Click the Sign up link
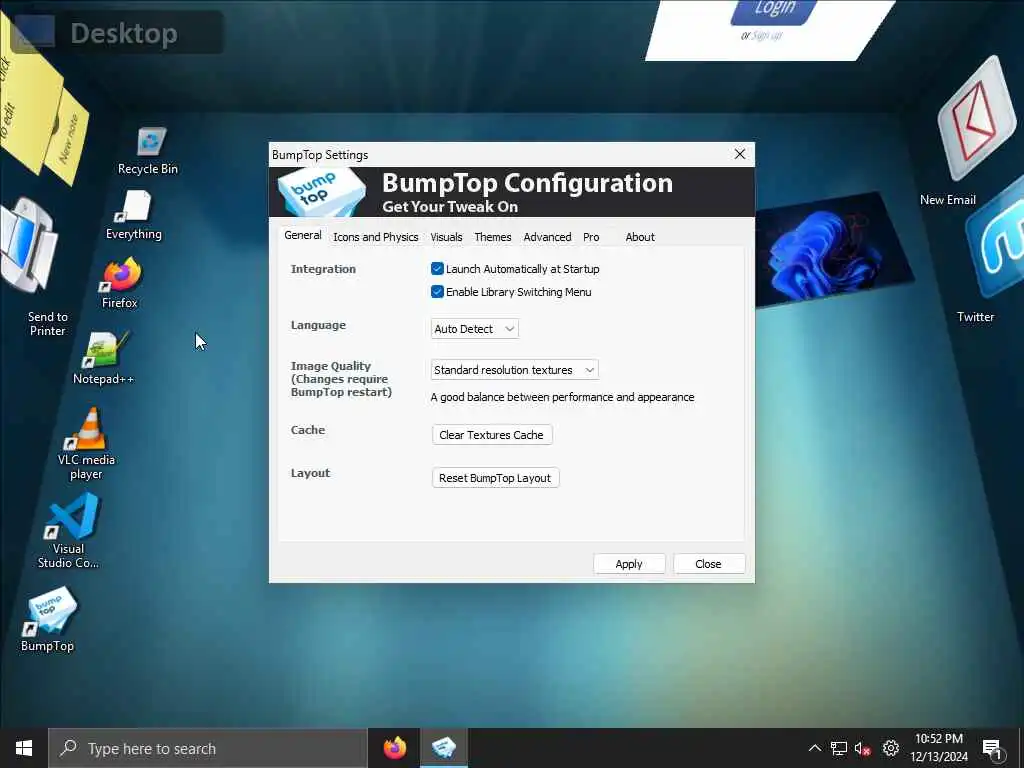Viewport: 1024px width, 768px height. 767,35
